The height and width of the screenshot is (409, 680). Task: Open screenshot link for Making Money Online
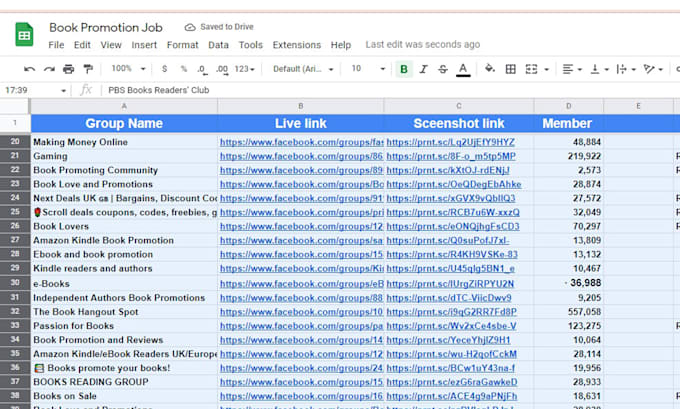451,142
